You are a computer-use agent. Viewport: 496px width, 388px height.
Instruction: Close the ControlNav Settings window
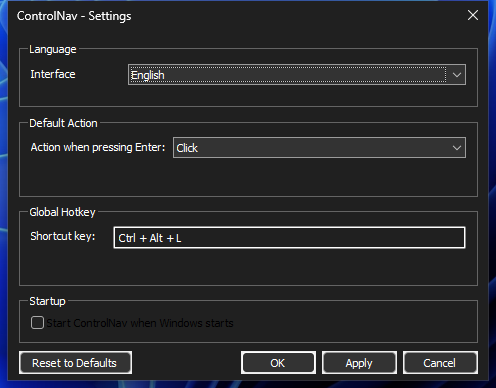click(473, 15)
